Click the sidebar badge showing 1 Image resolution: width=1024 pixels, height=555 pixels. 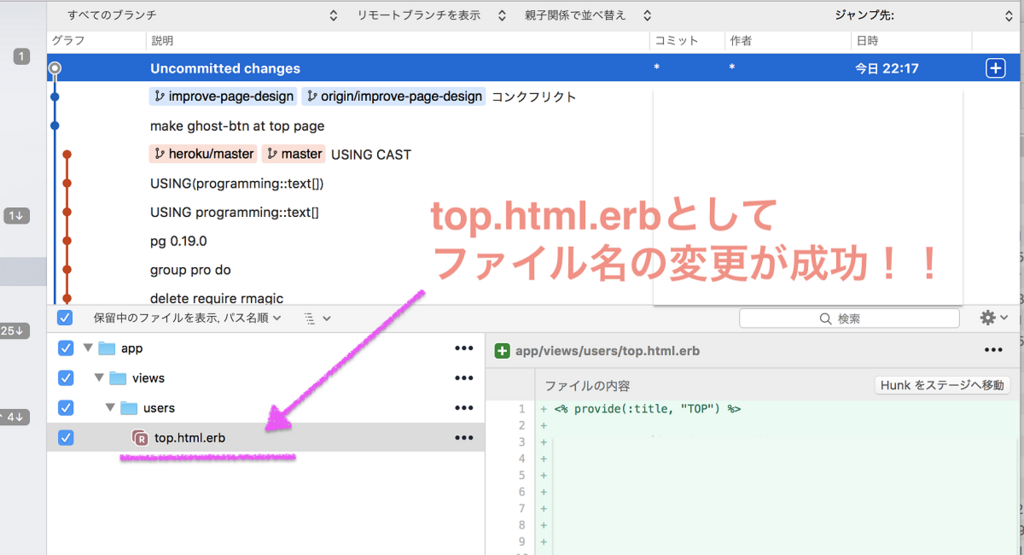click(x=22, y=56)
